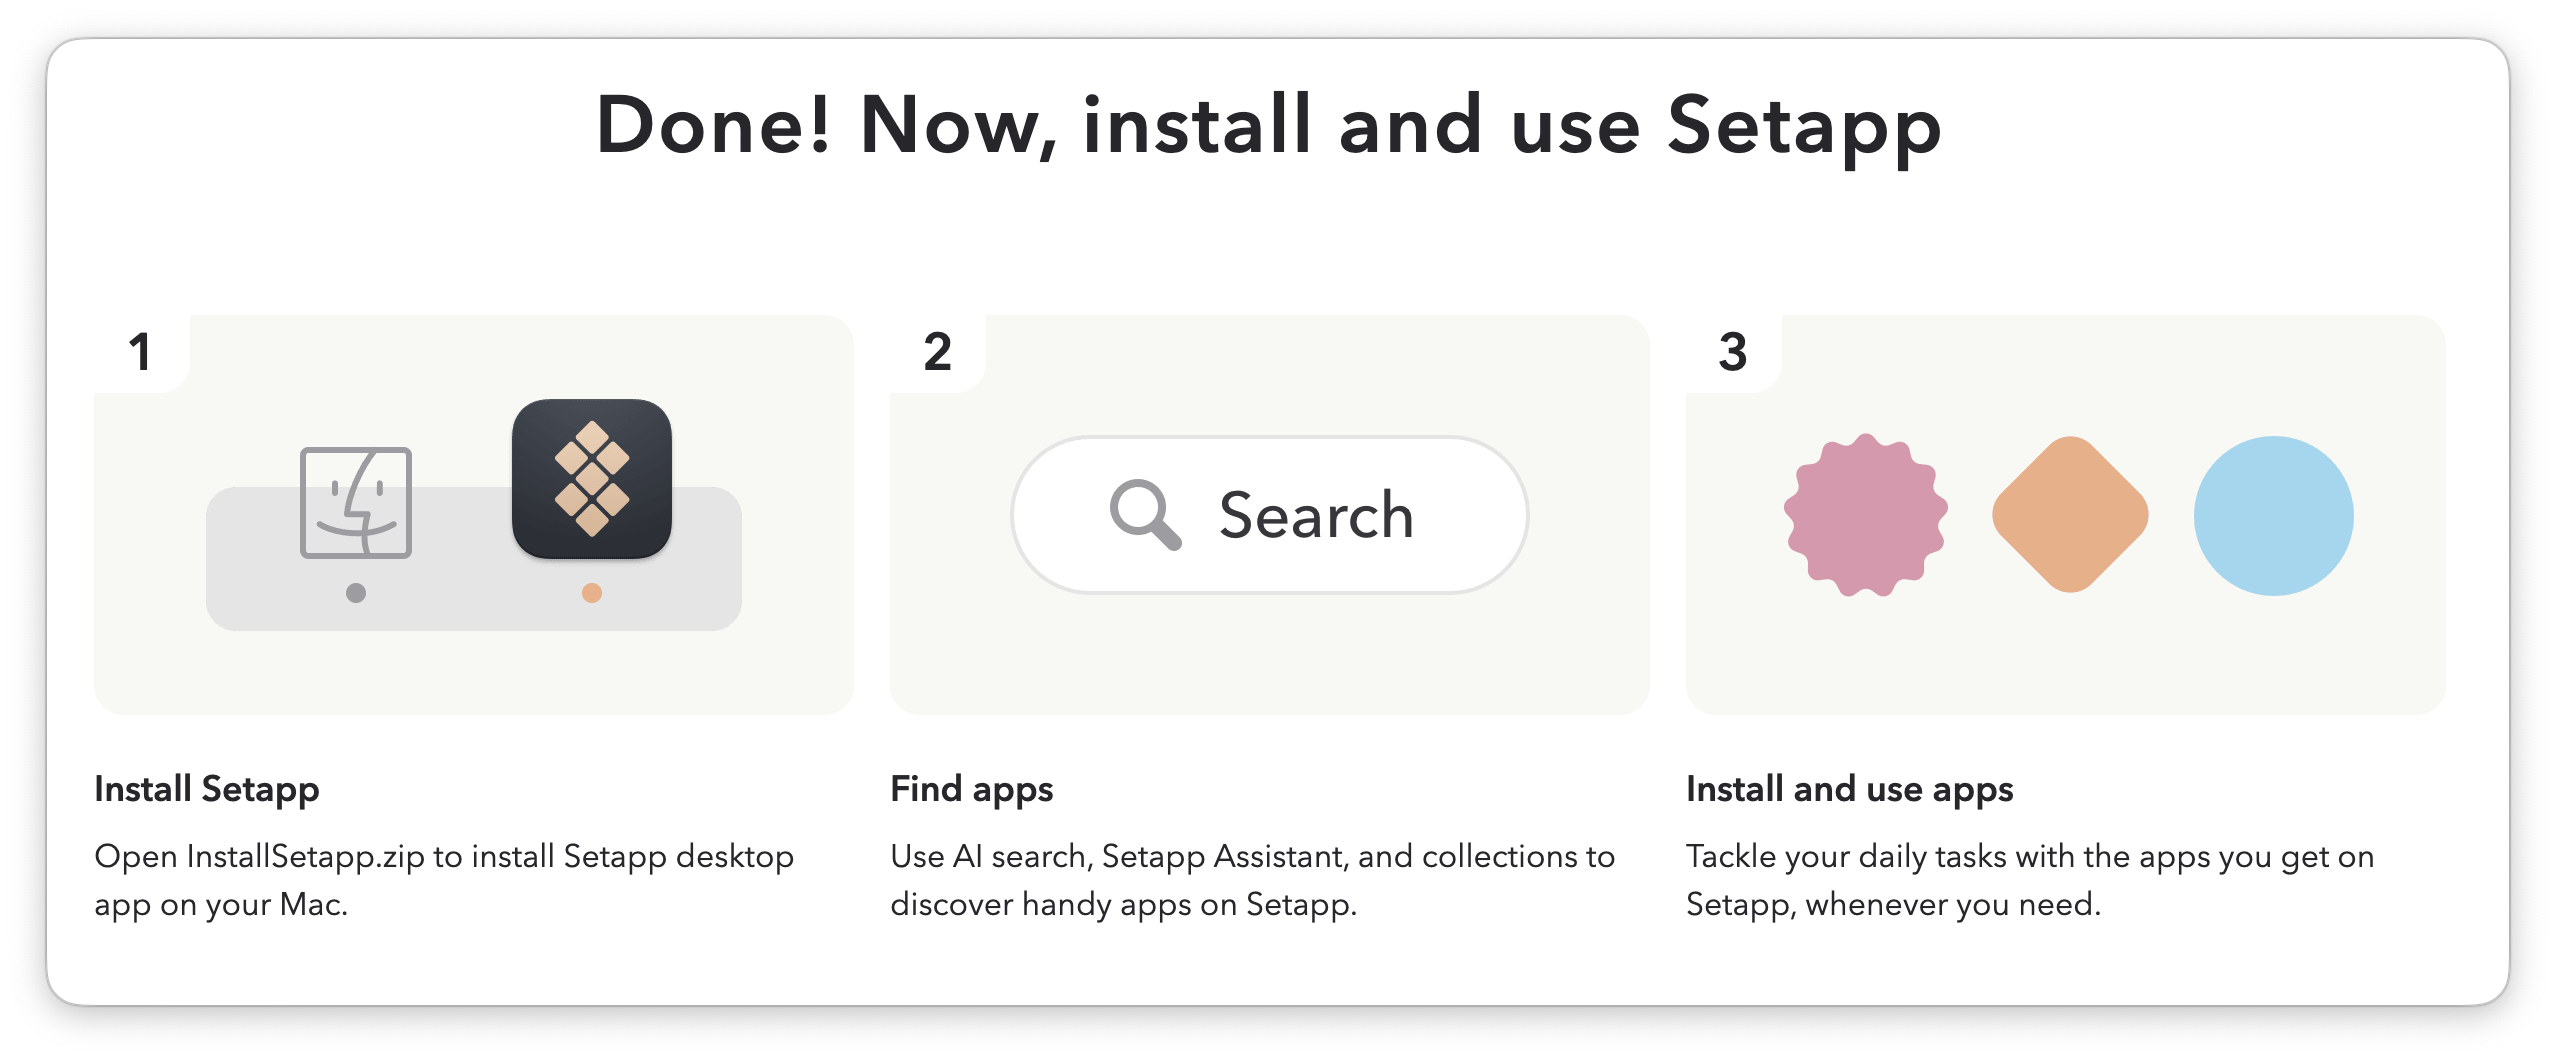
Task: Click the "Tackle your daily tasks" description
Action: [x=2030, y=880]
